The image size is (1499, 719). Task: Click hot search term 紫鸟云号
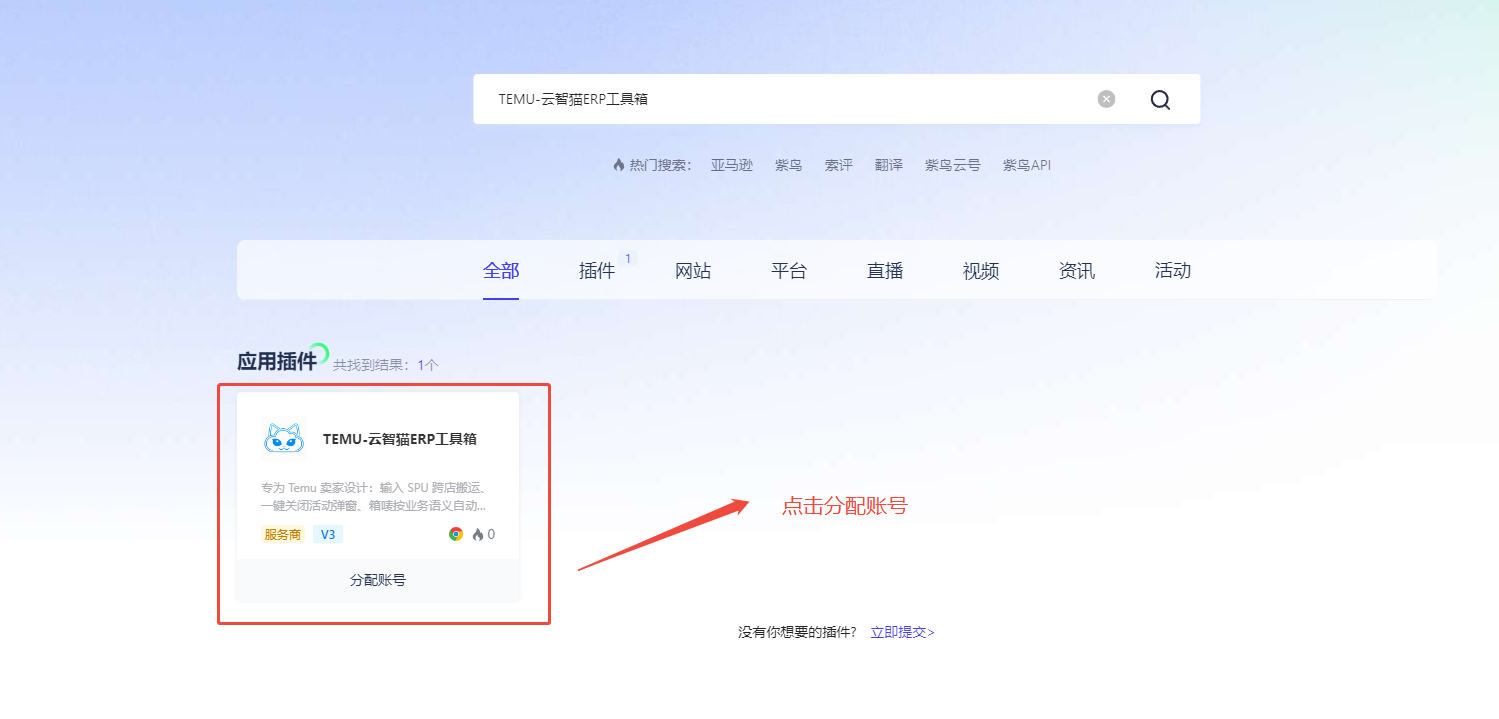953,165
